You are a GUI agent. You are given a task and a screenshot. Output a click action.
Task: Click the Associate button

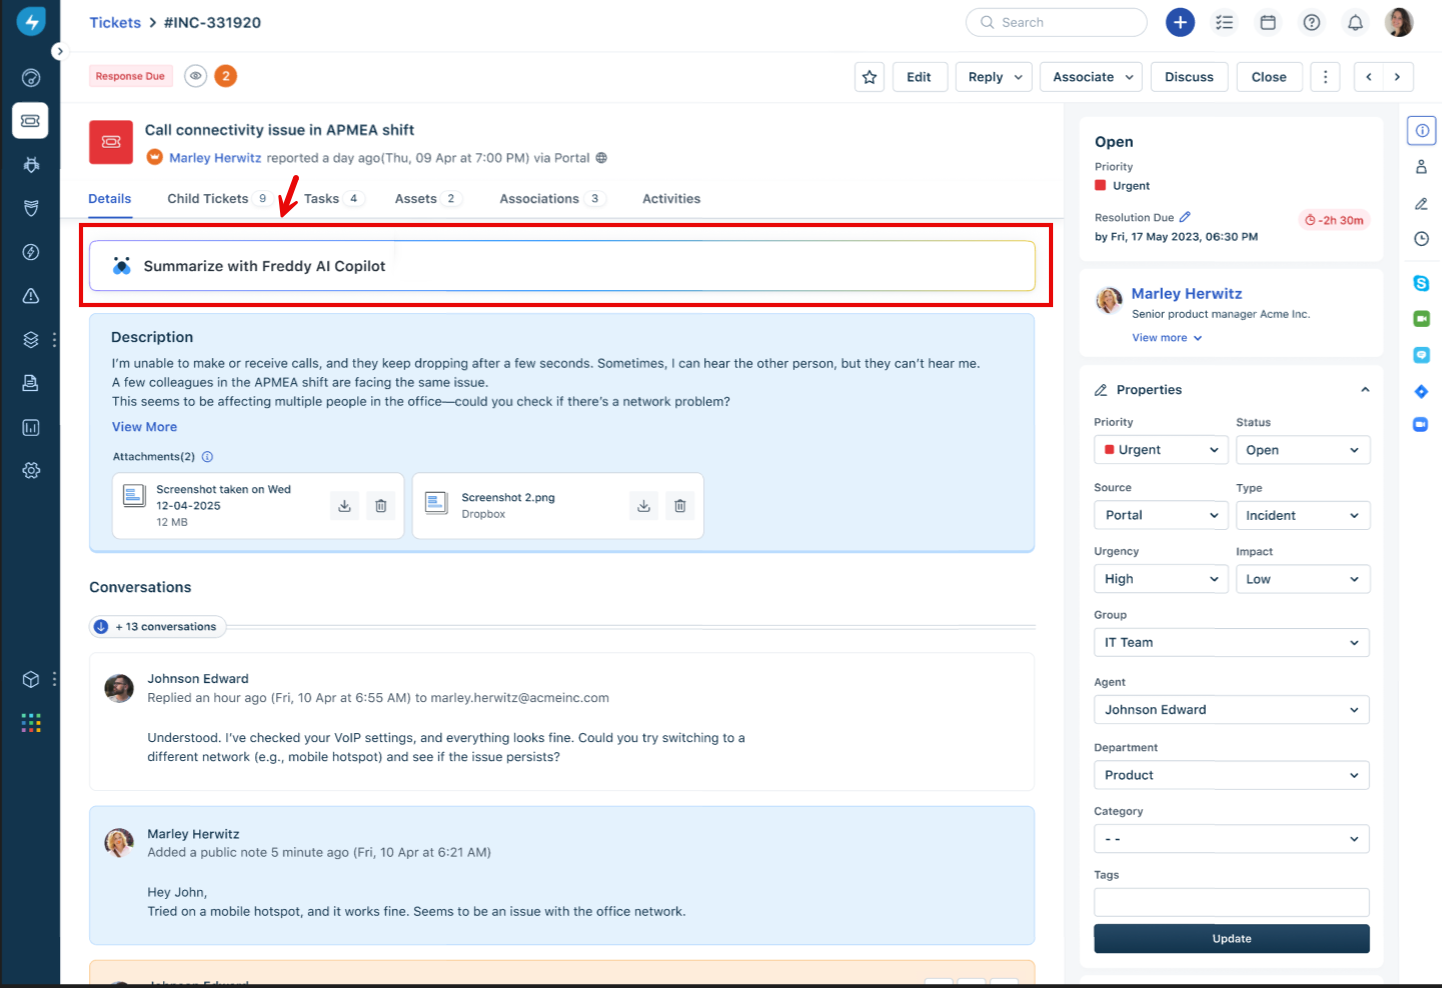click(1092, 77)
